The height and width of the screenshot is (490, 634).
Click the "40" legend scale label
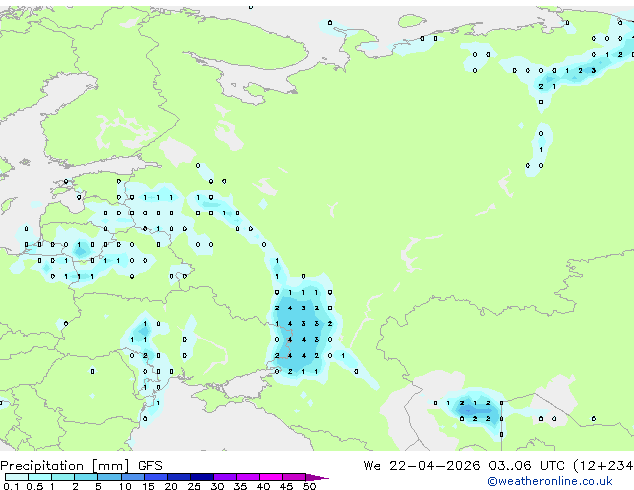coord(263,486)
